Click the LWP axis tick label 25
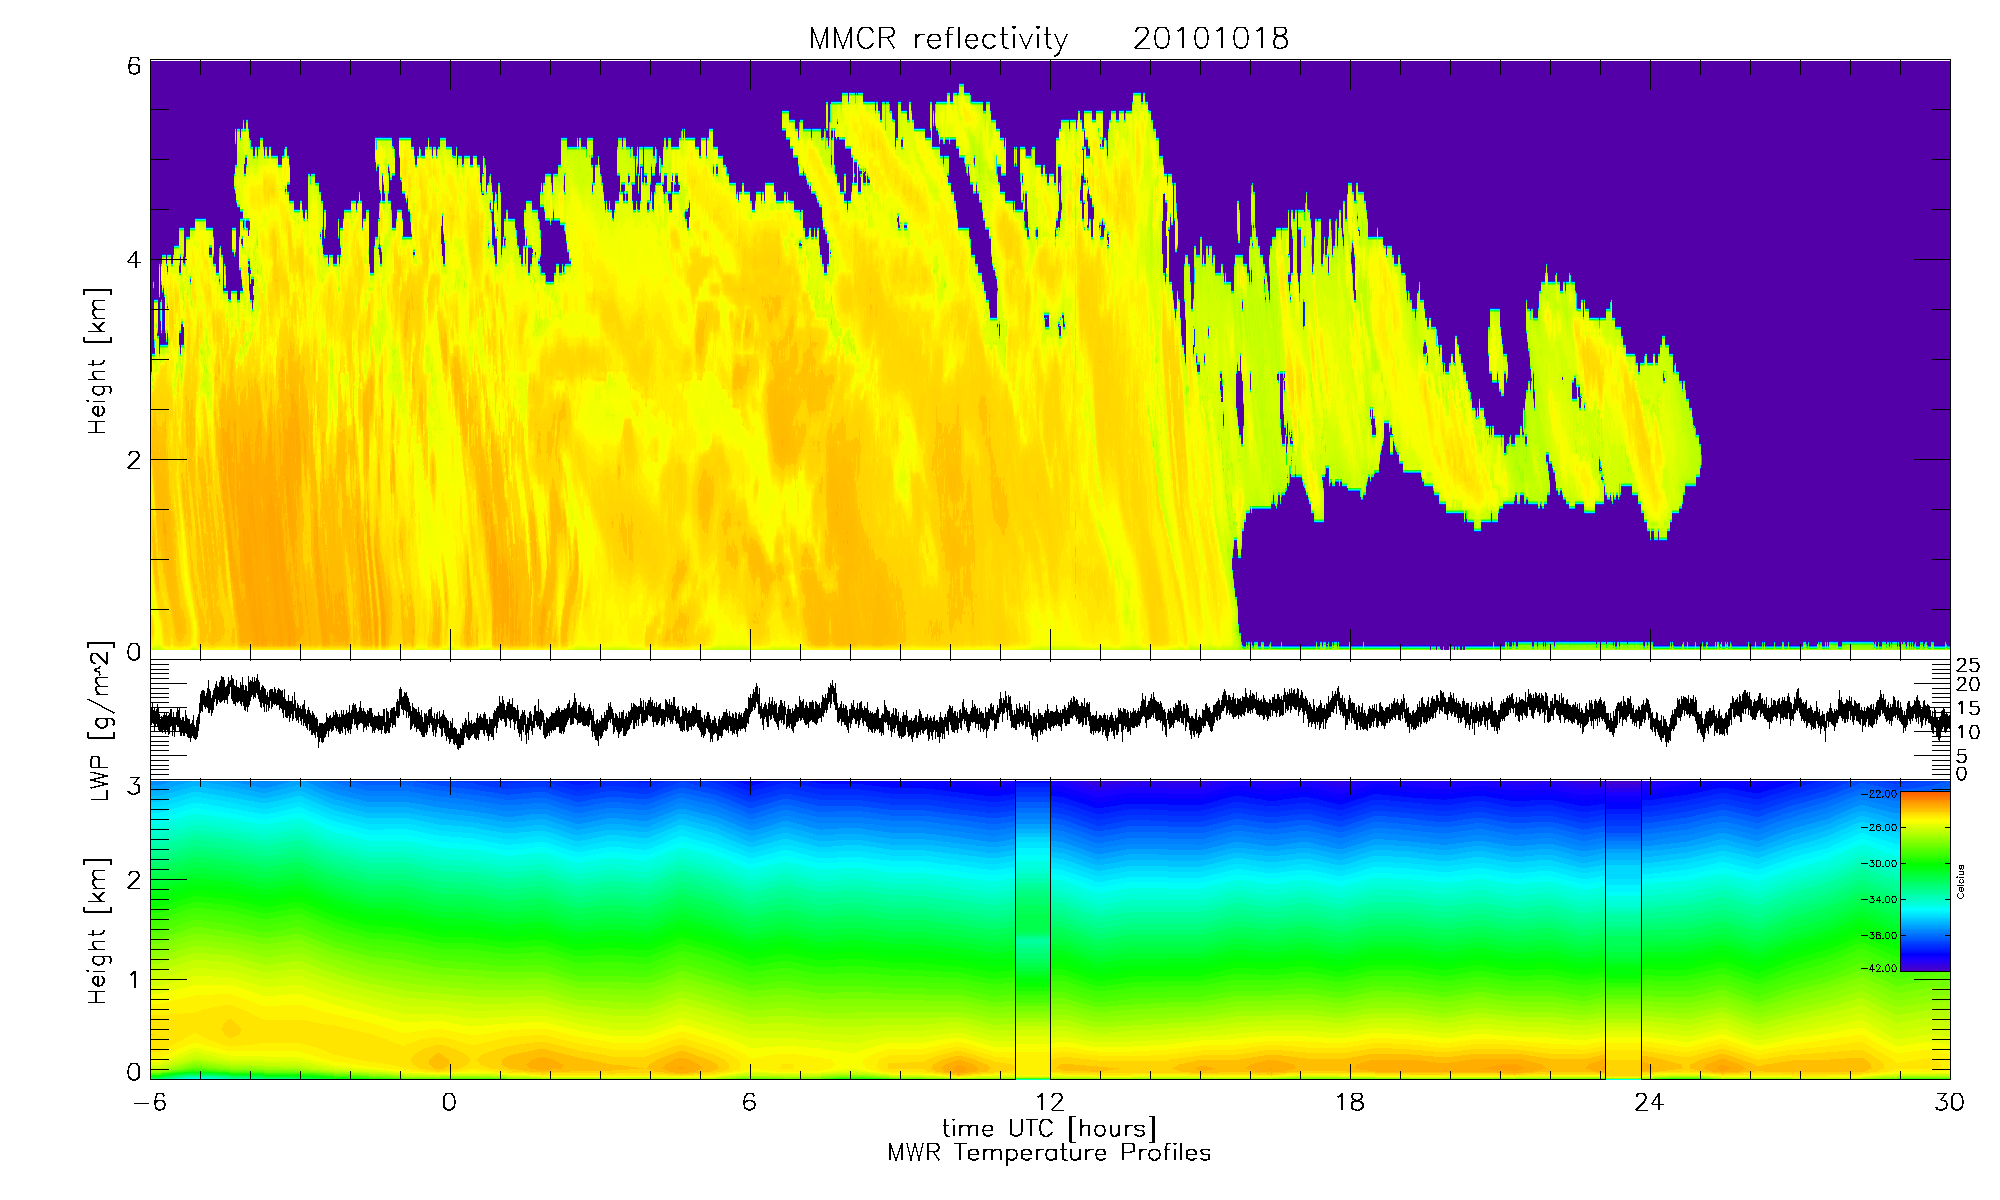2000x1200 pixels. [x=1968, y=666]
